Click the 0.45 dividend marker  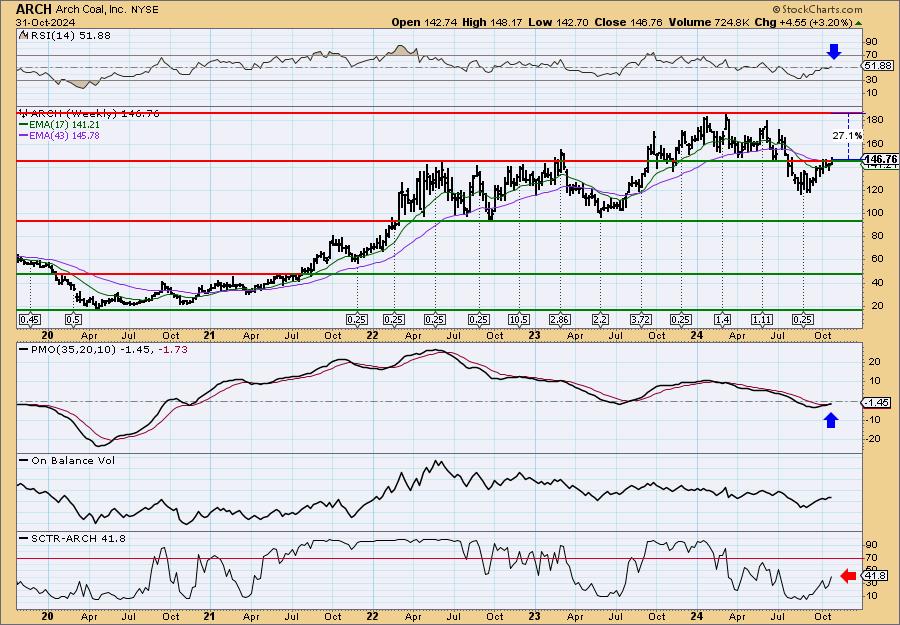click(29, 320)
